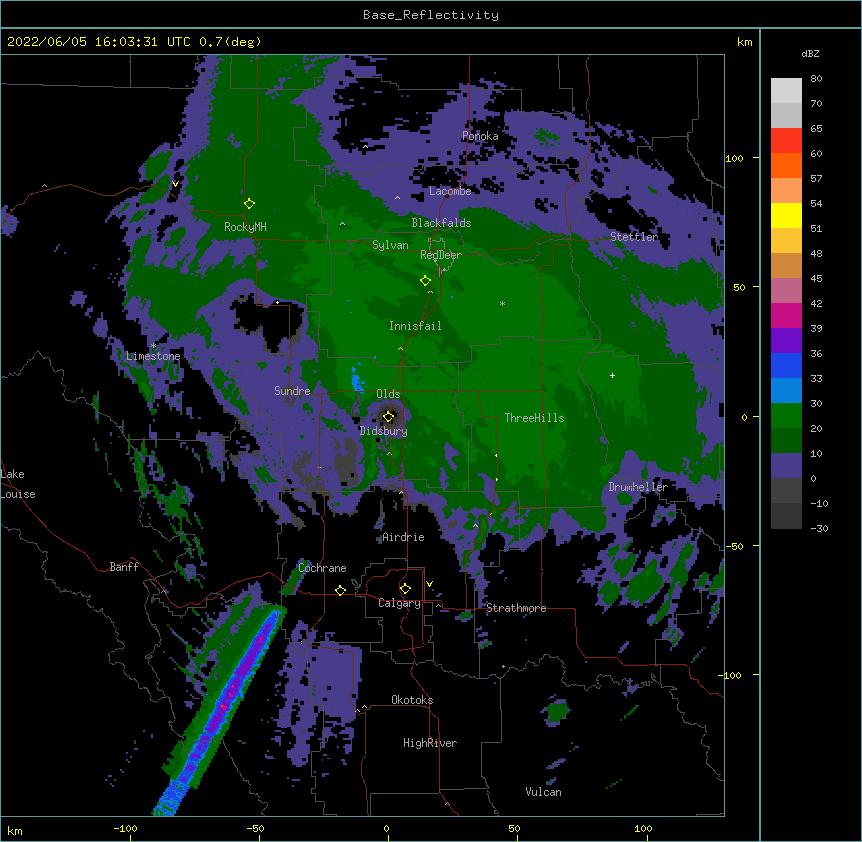The image size is (862, 842).
Task: Click the yellow diamond marker above Calgary label
Action: tap(405, 589)
